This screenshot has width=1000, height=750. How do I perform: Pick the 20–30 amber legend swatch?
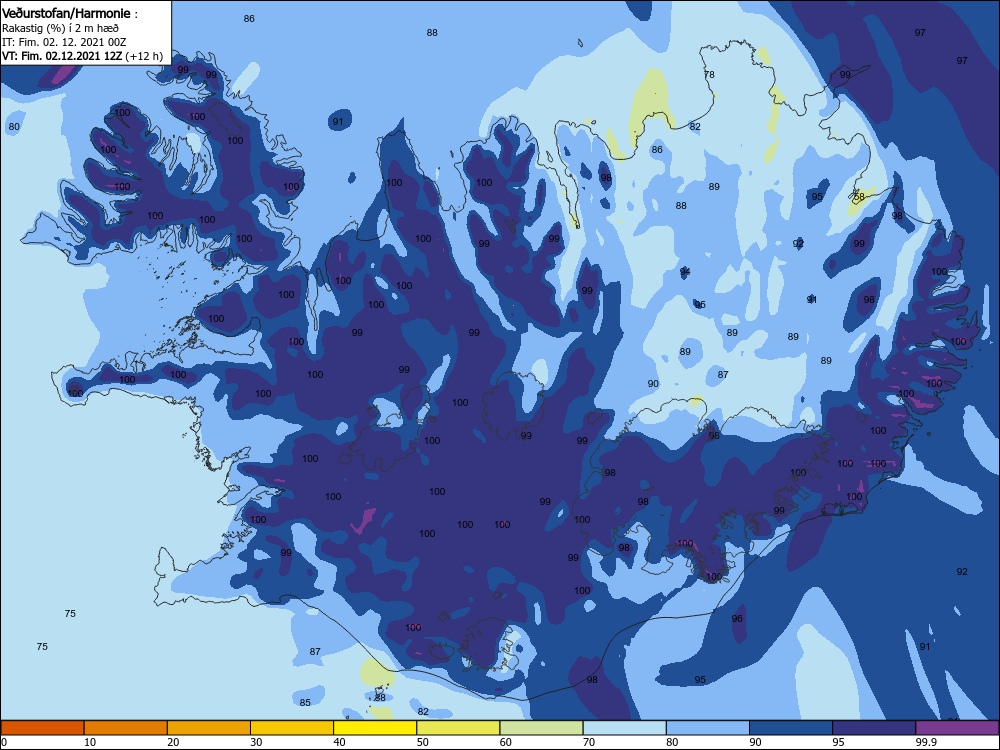pyautogui.click(x=209, y=728)
